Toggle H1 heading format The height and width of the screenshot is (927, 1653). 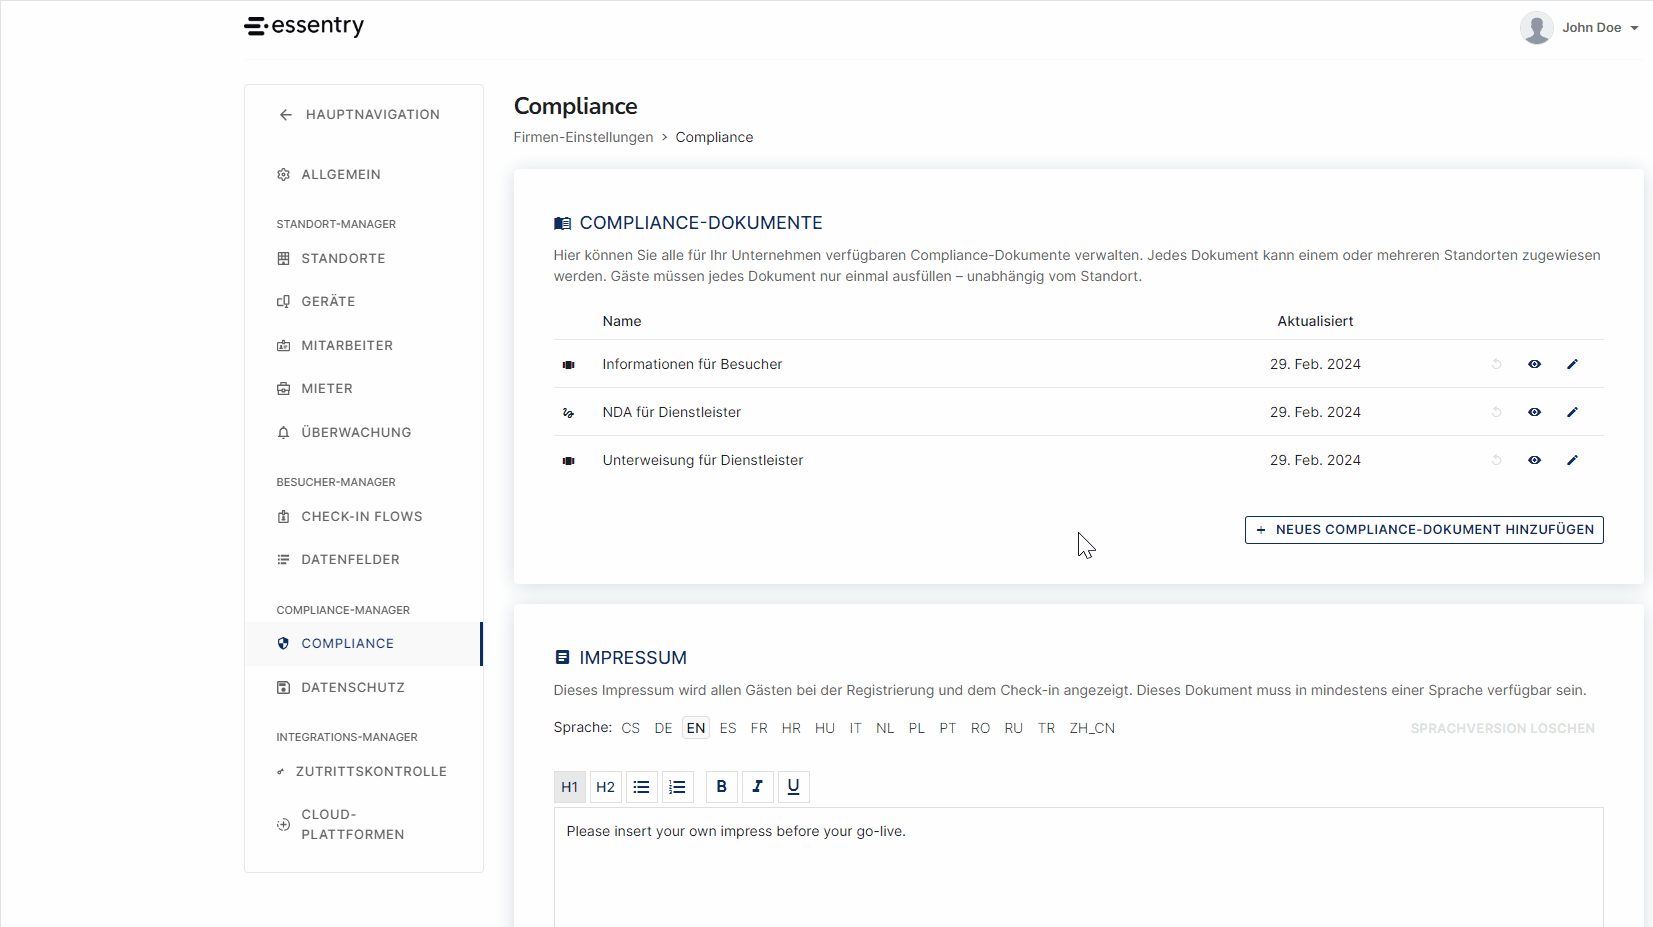pos(570,788)
